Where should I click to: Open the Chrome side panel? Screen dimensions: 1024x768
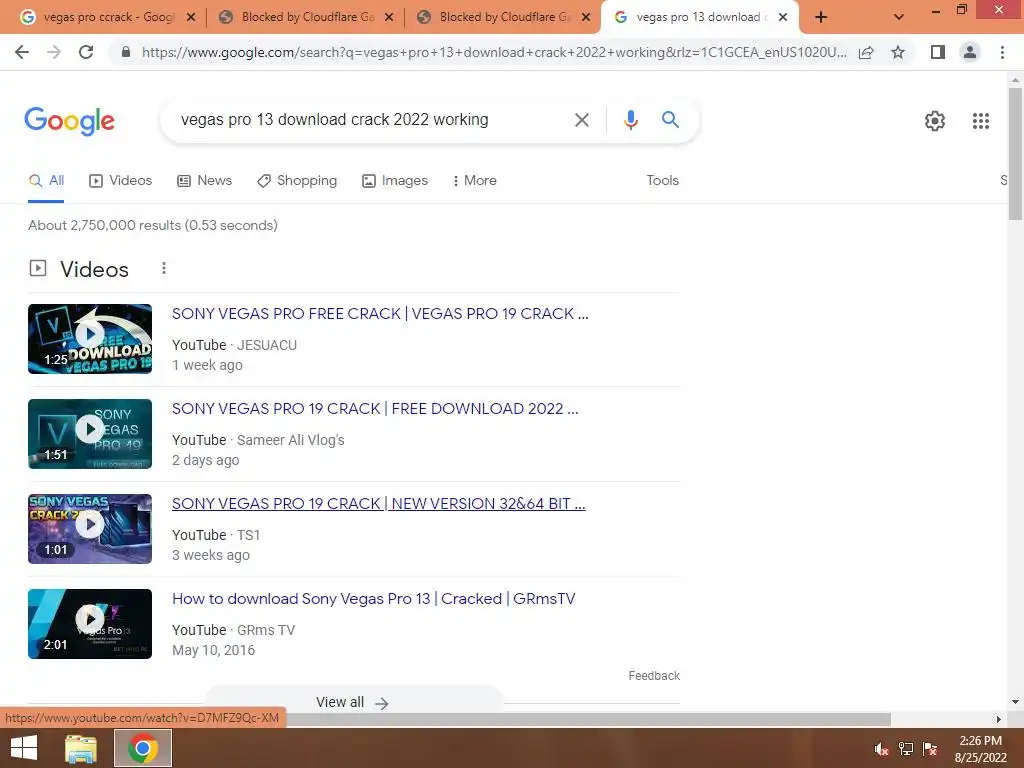point(938,52)
